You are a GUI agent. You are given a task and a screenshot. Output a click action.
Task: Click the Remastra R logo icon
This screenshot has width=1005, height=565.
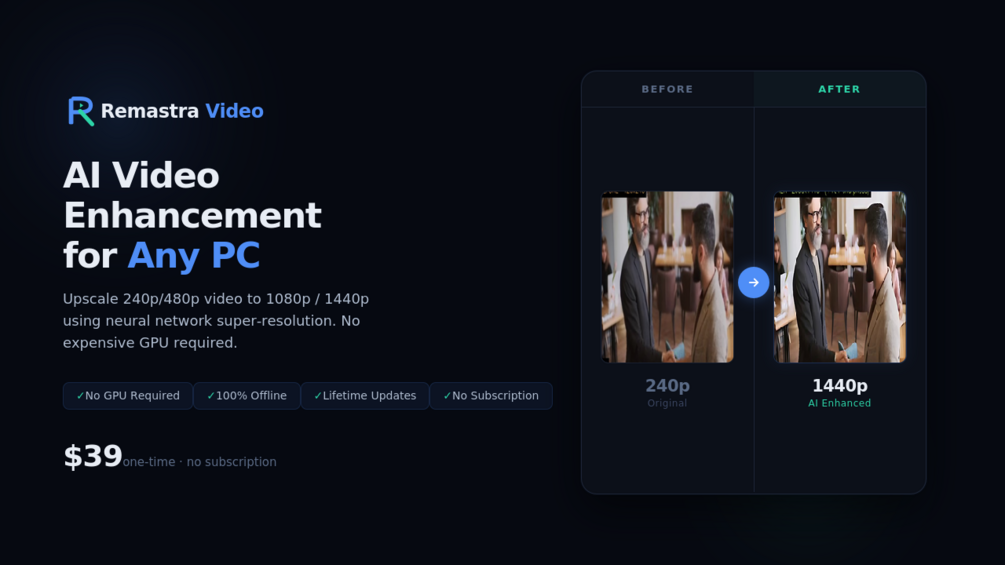coord(81,111)
